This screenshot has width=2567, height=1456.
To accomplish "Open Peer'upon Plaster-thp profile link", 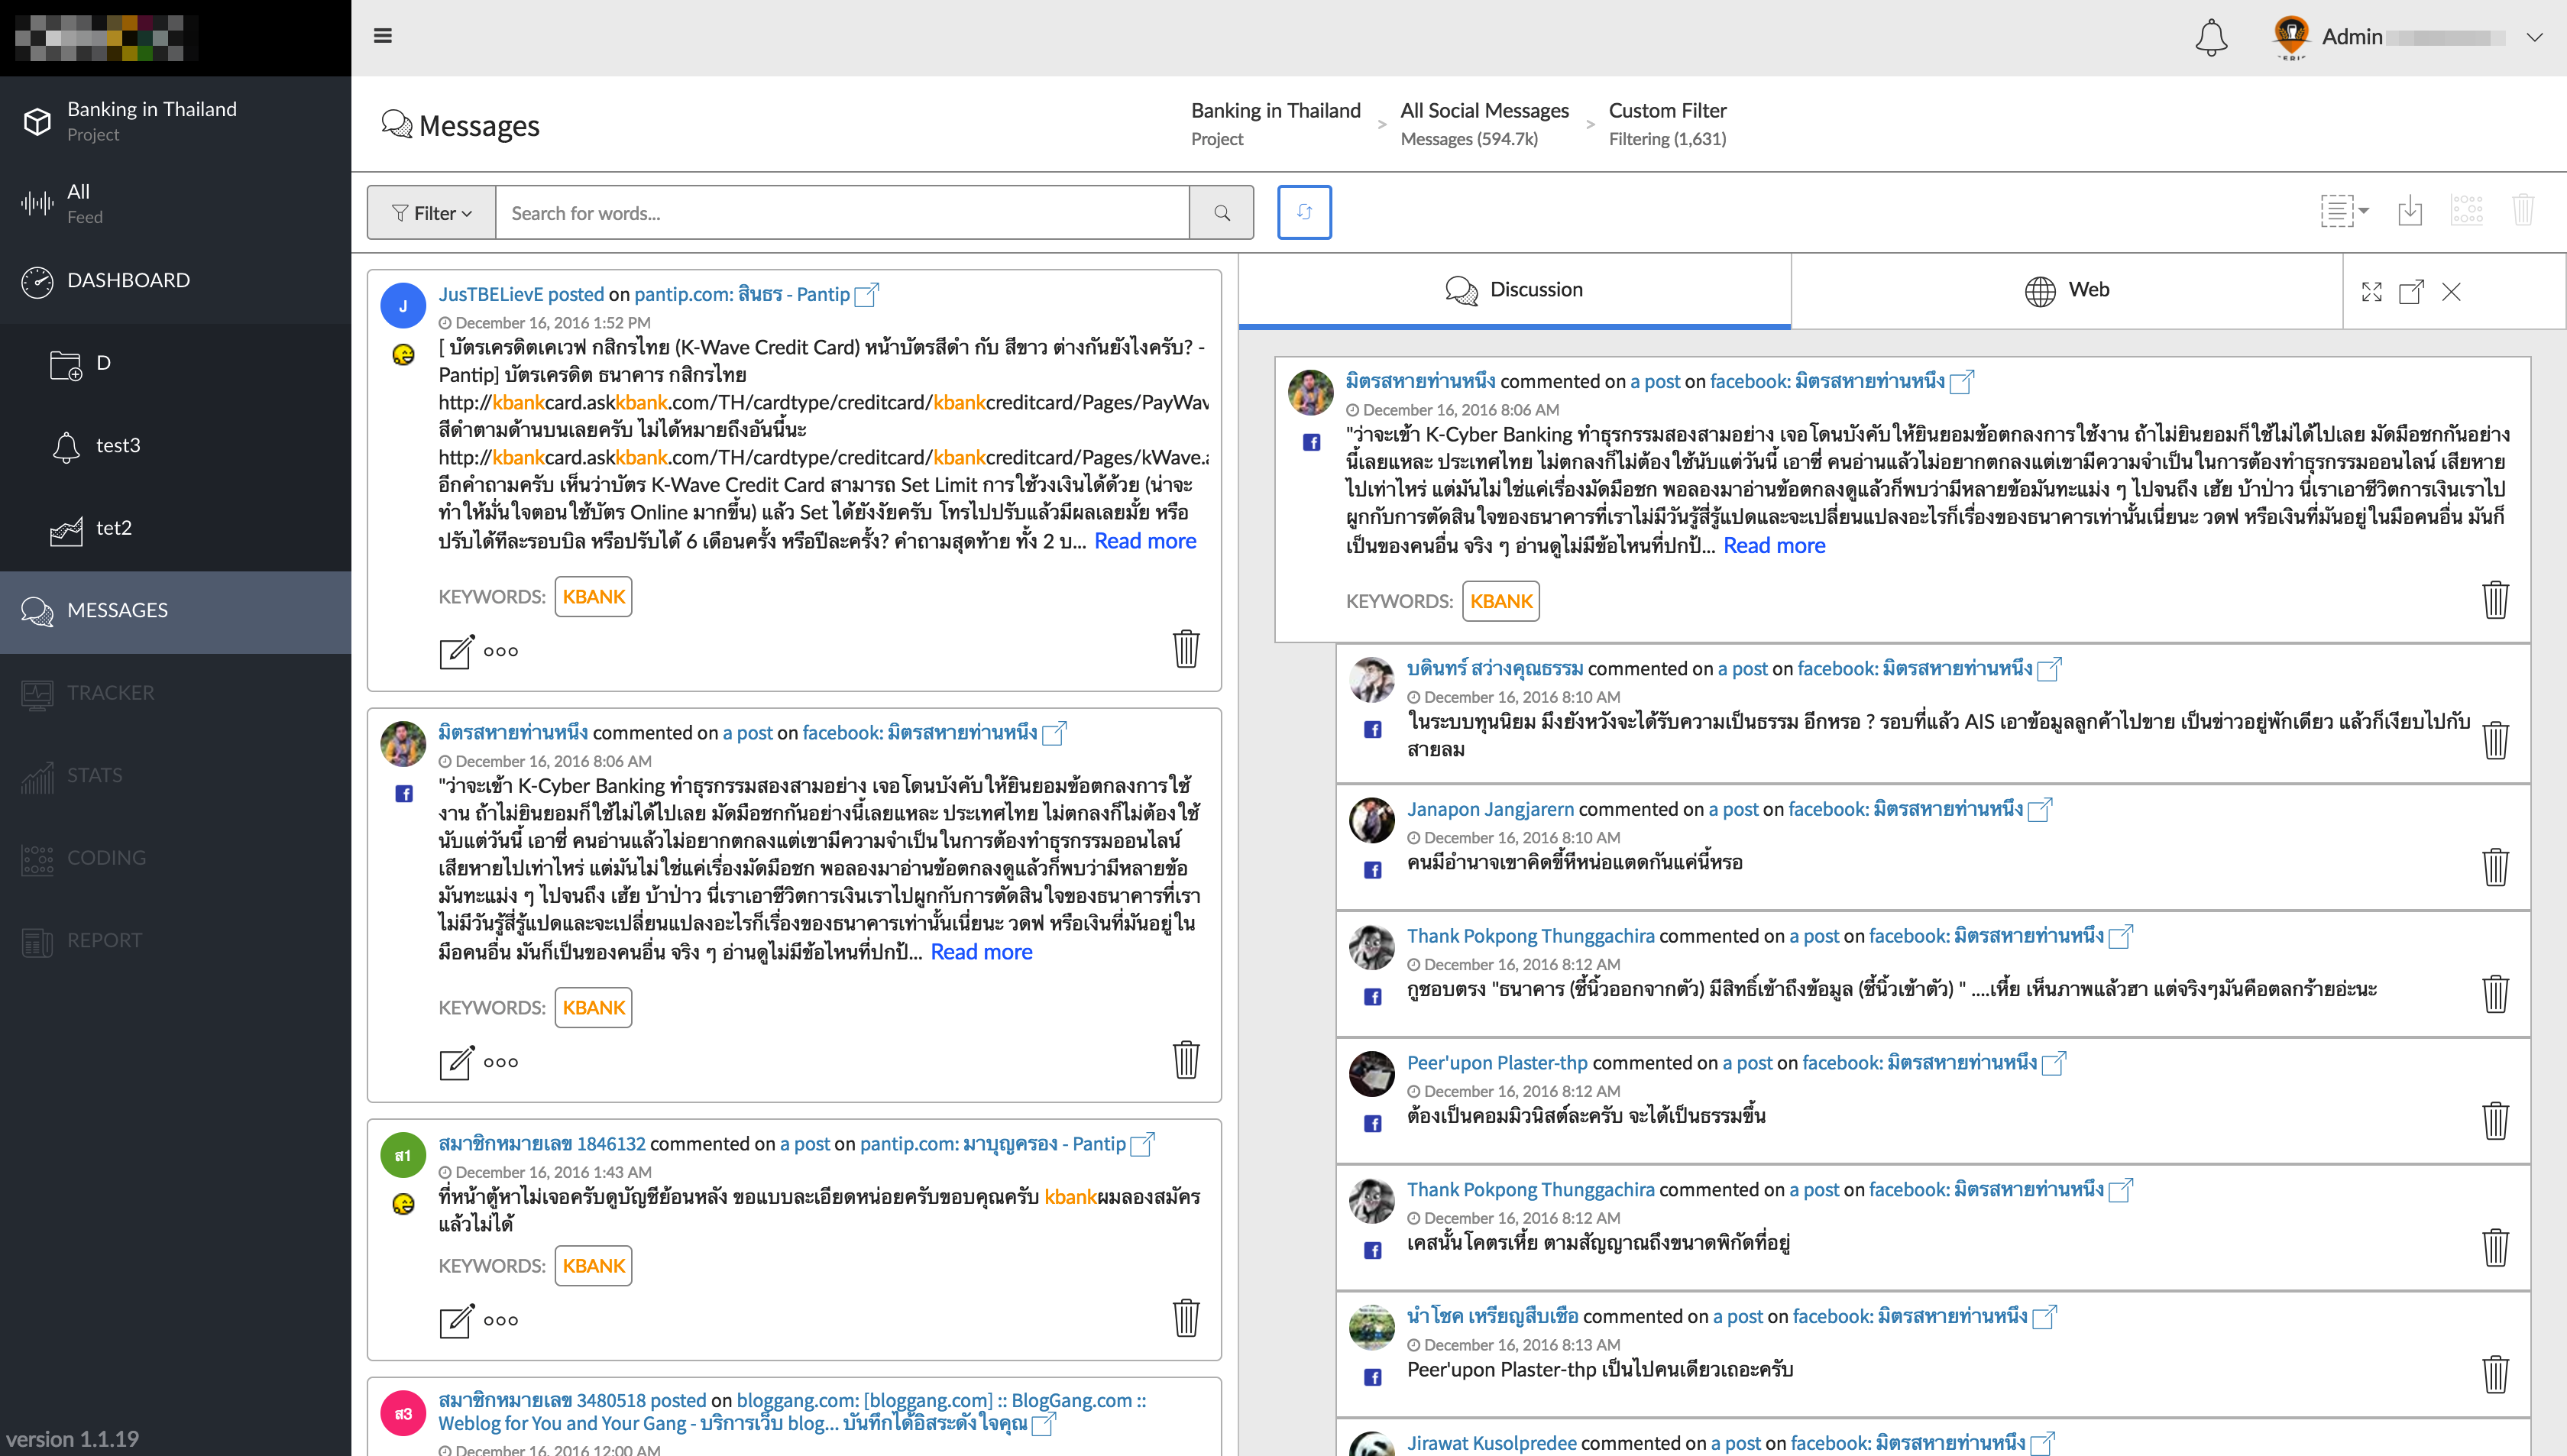I will click(x=1497, y=1063).
